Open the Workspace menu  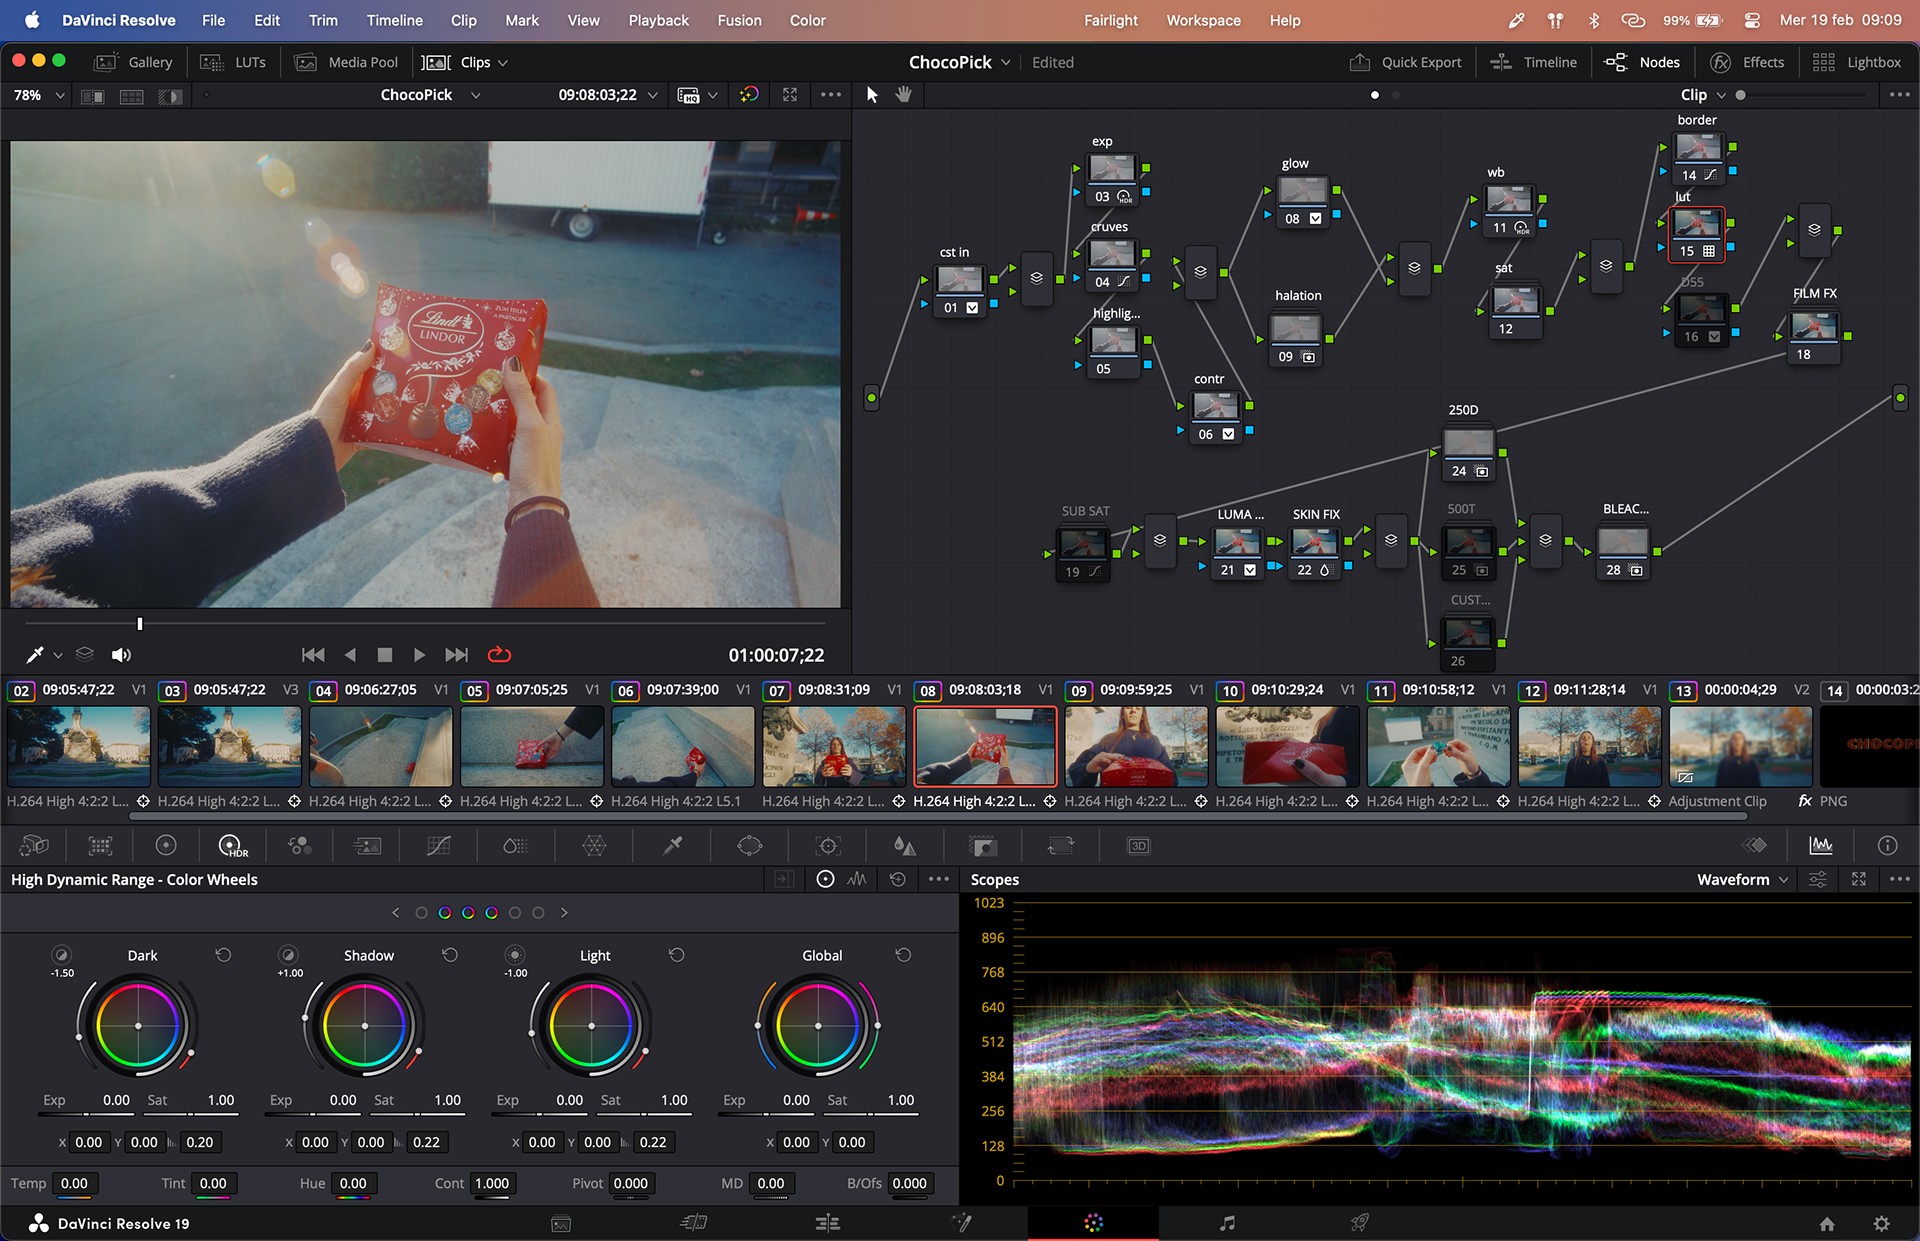tap(1203, 20)
